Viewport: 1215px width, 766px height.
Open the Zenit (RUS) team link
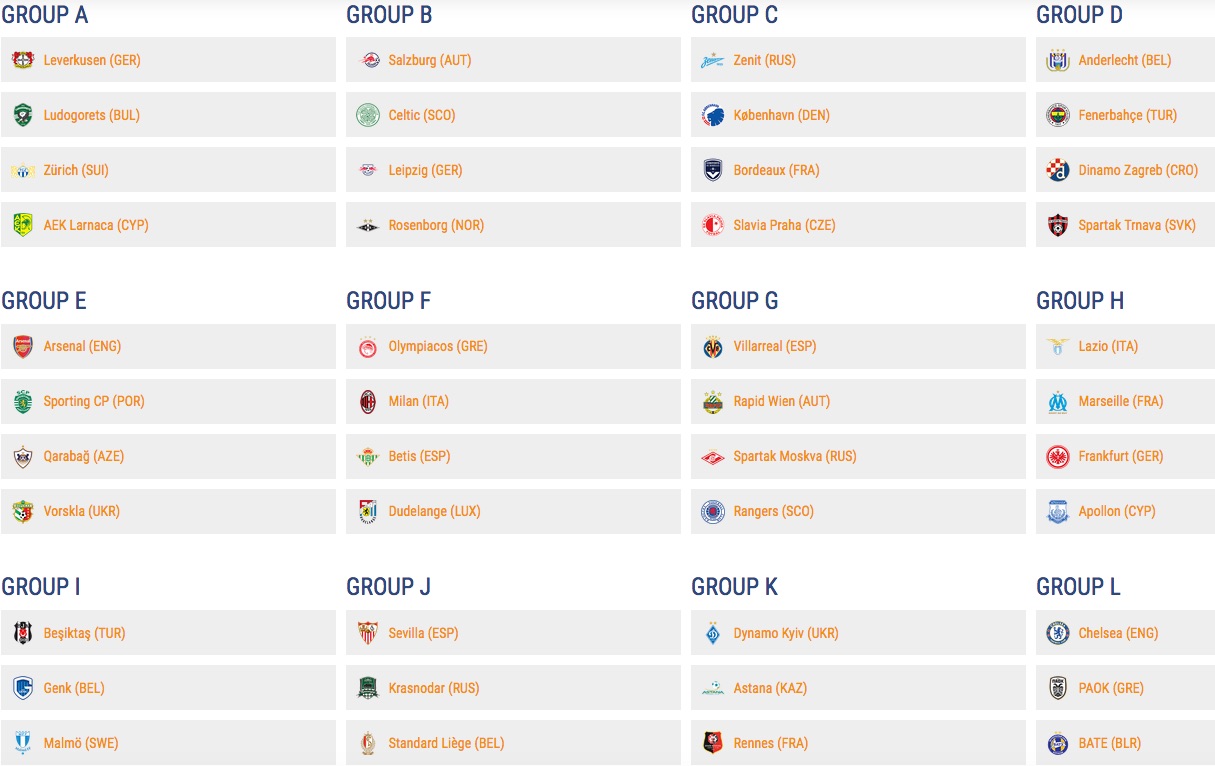(x=764, y=60)
